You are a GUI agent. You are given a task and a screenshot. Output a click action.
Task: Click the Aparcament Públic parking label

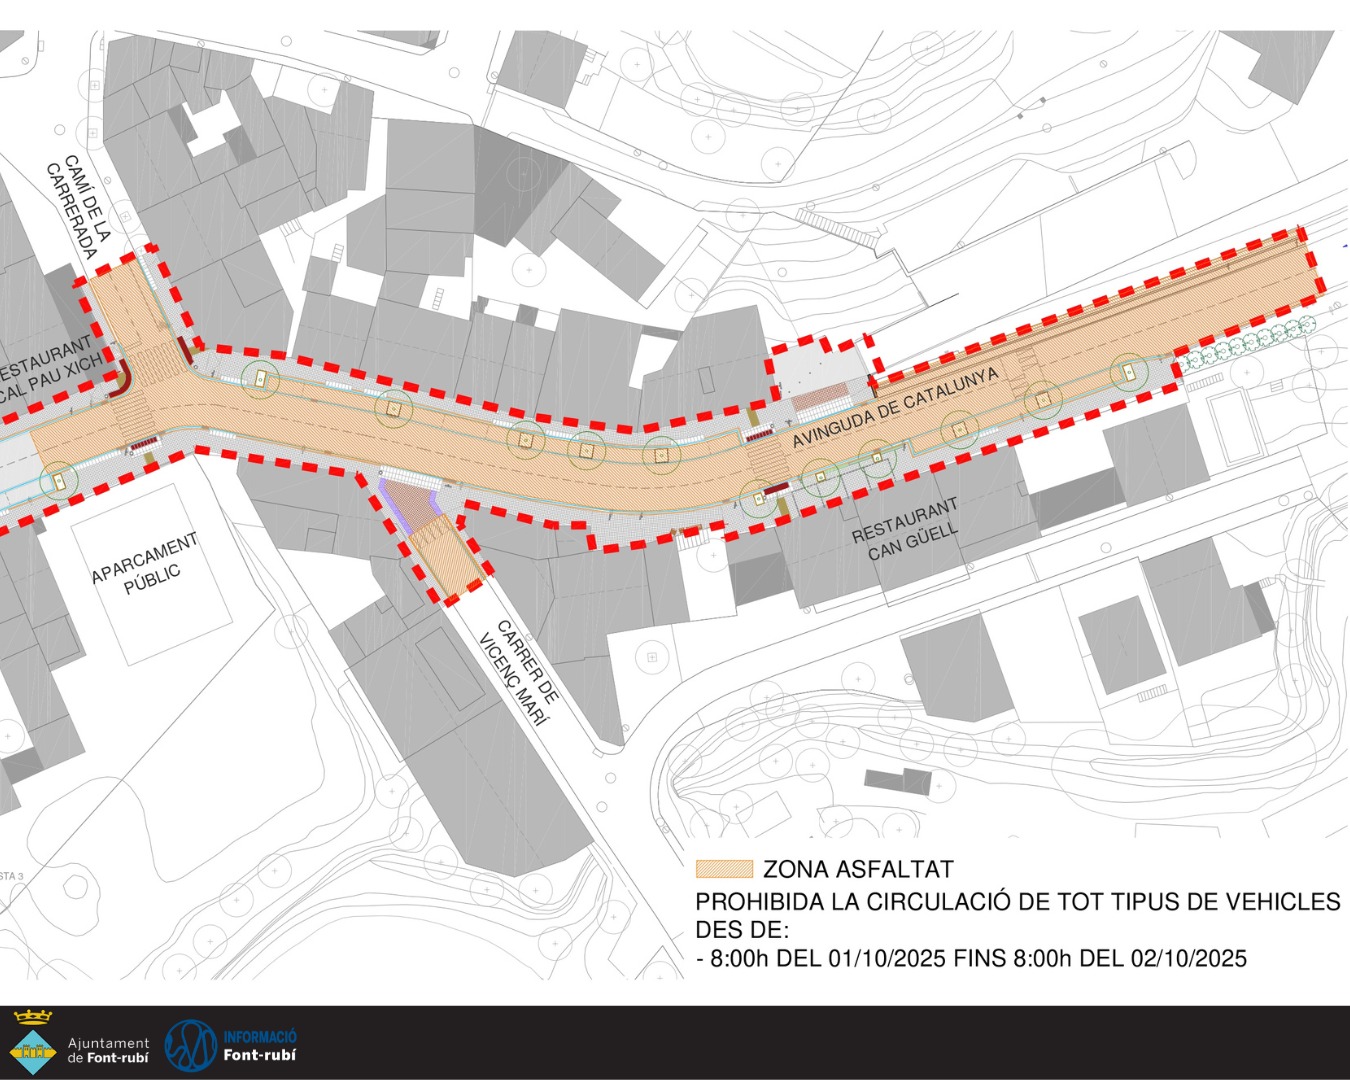pos(147,565)
